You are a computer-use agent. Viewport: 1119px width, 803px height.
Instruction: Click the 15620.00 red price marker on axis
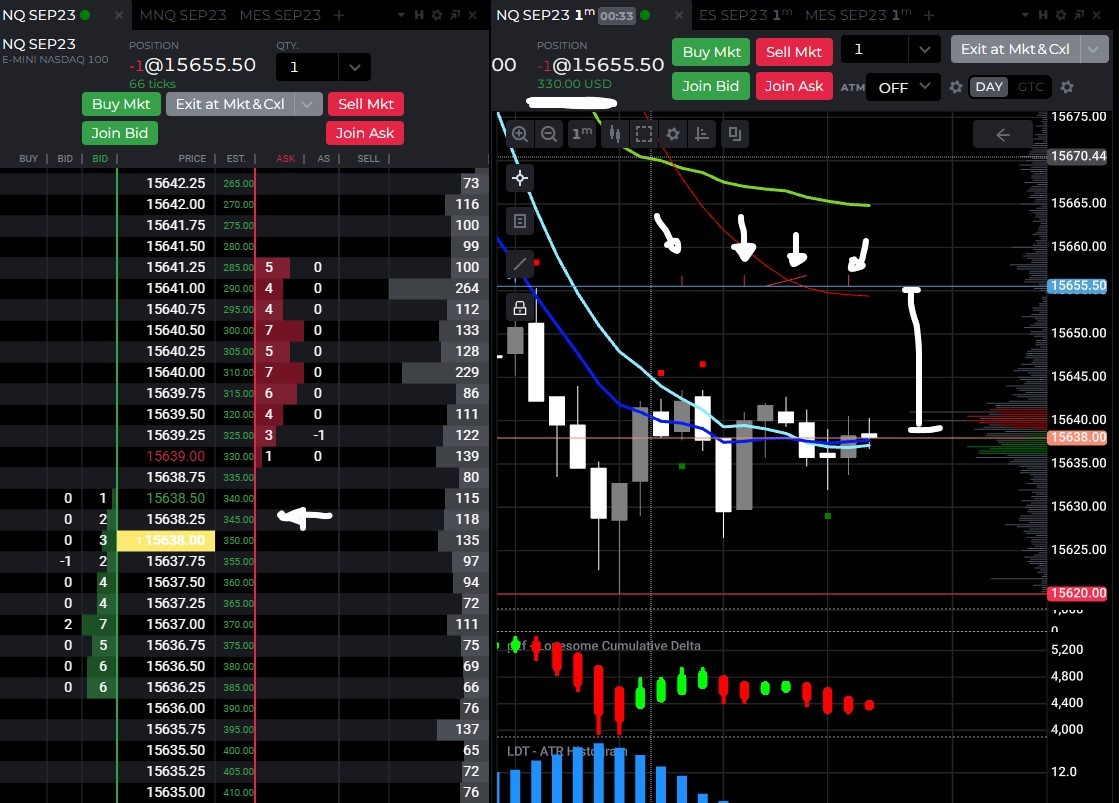(x=1077, y=593)
